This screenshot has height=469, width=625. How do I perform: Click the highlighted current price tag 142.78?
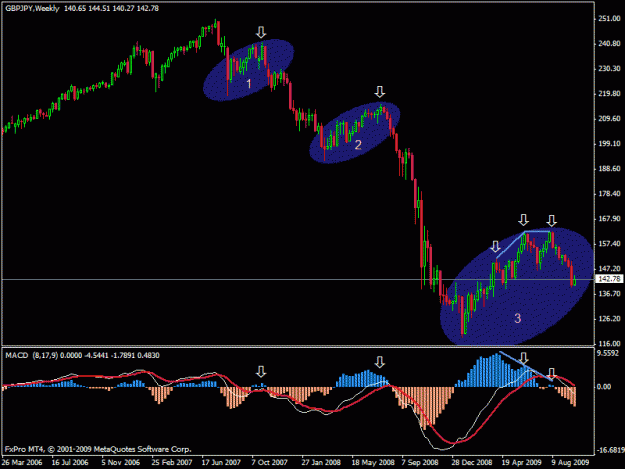coord(609,279)
